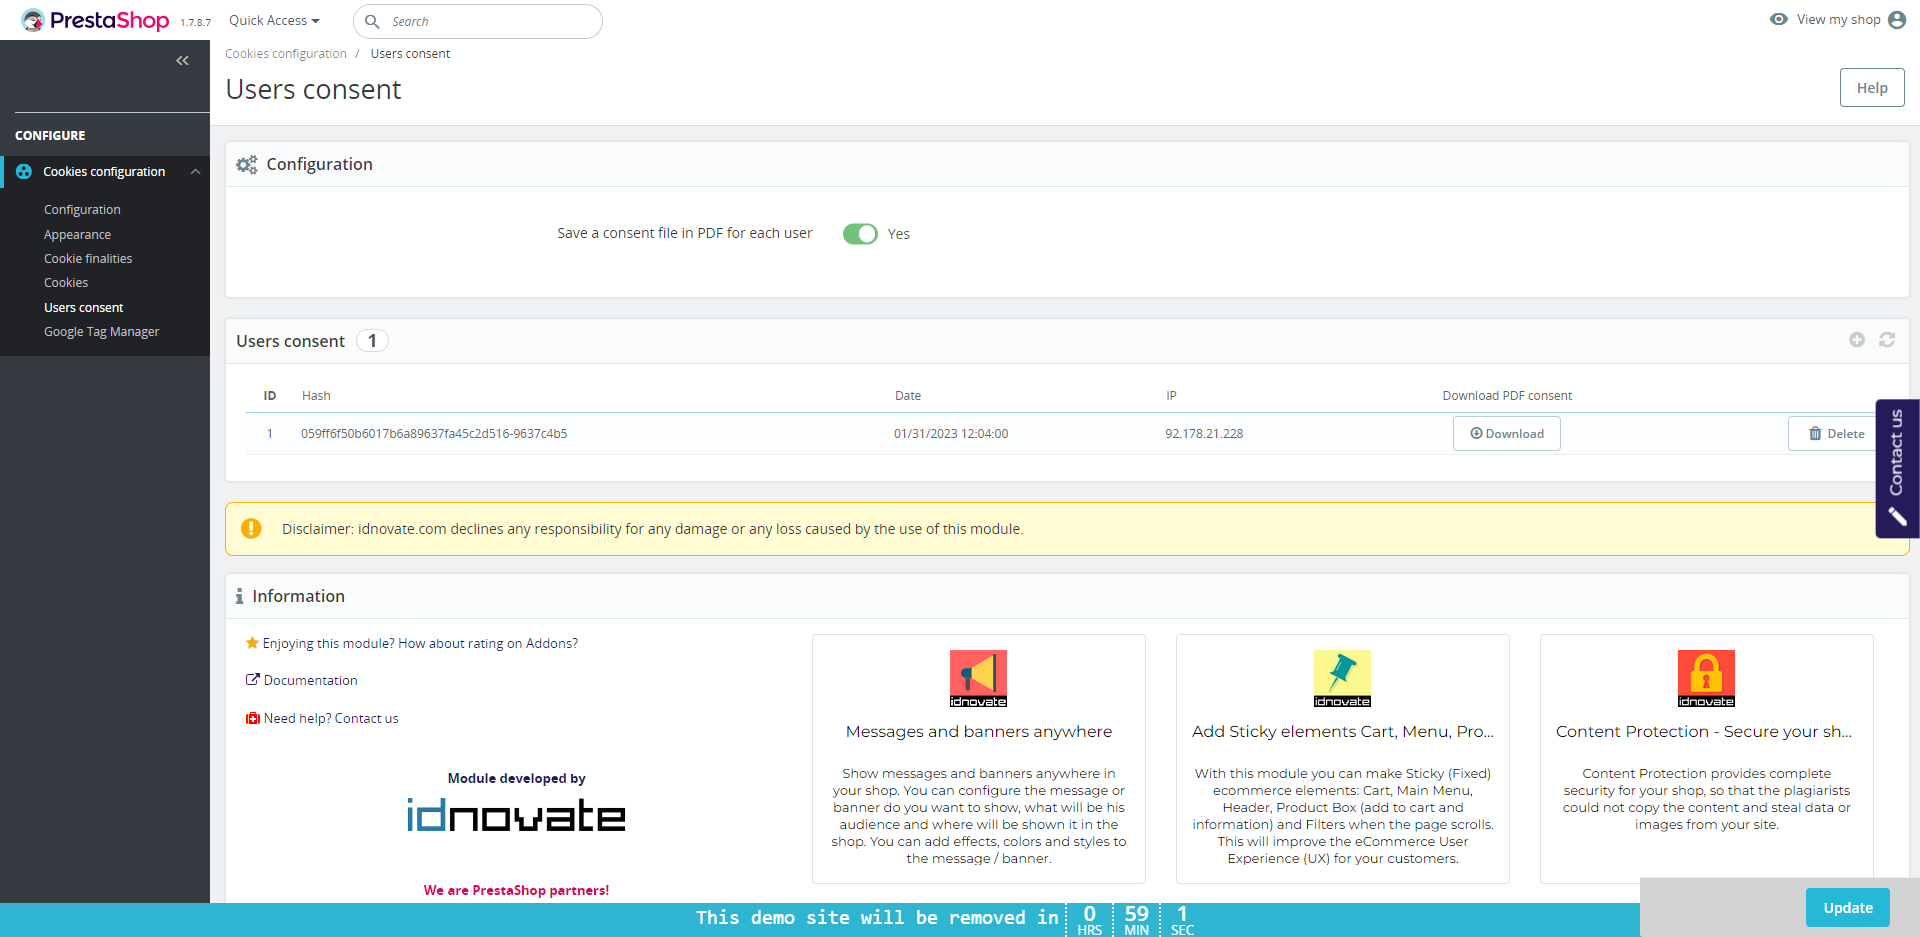Click the IP column header

pos(1171,396)
